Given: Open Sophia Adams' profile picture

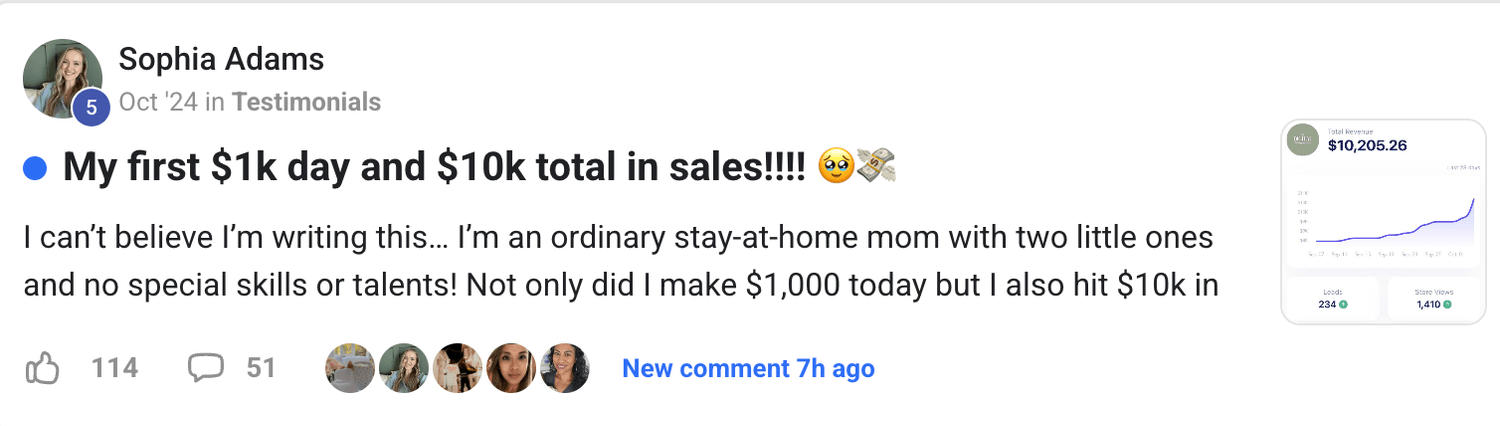Looking at the screenshot, I should click(62, 79).
